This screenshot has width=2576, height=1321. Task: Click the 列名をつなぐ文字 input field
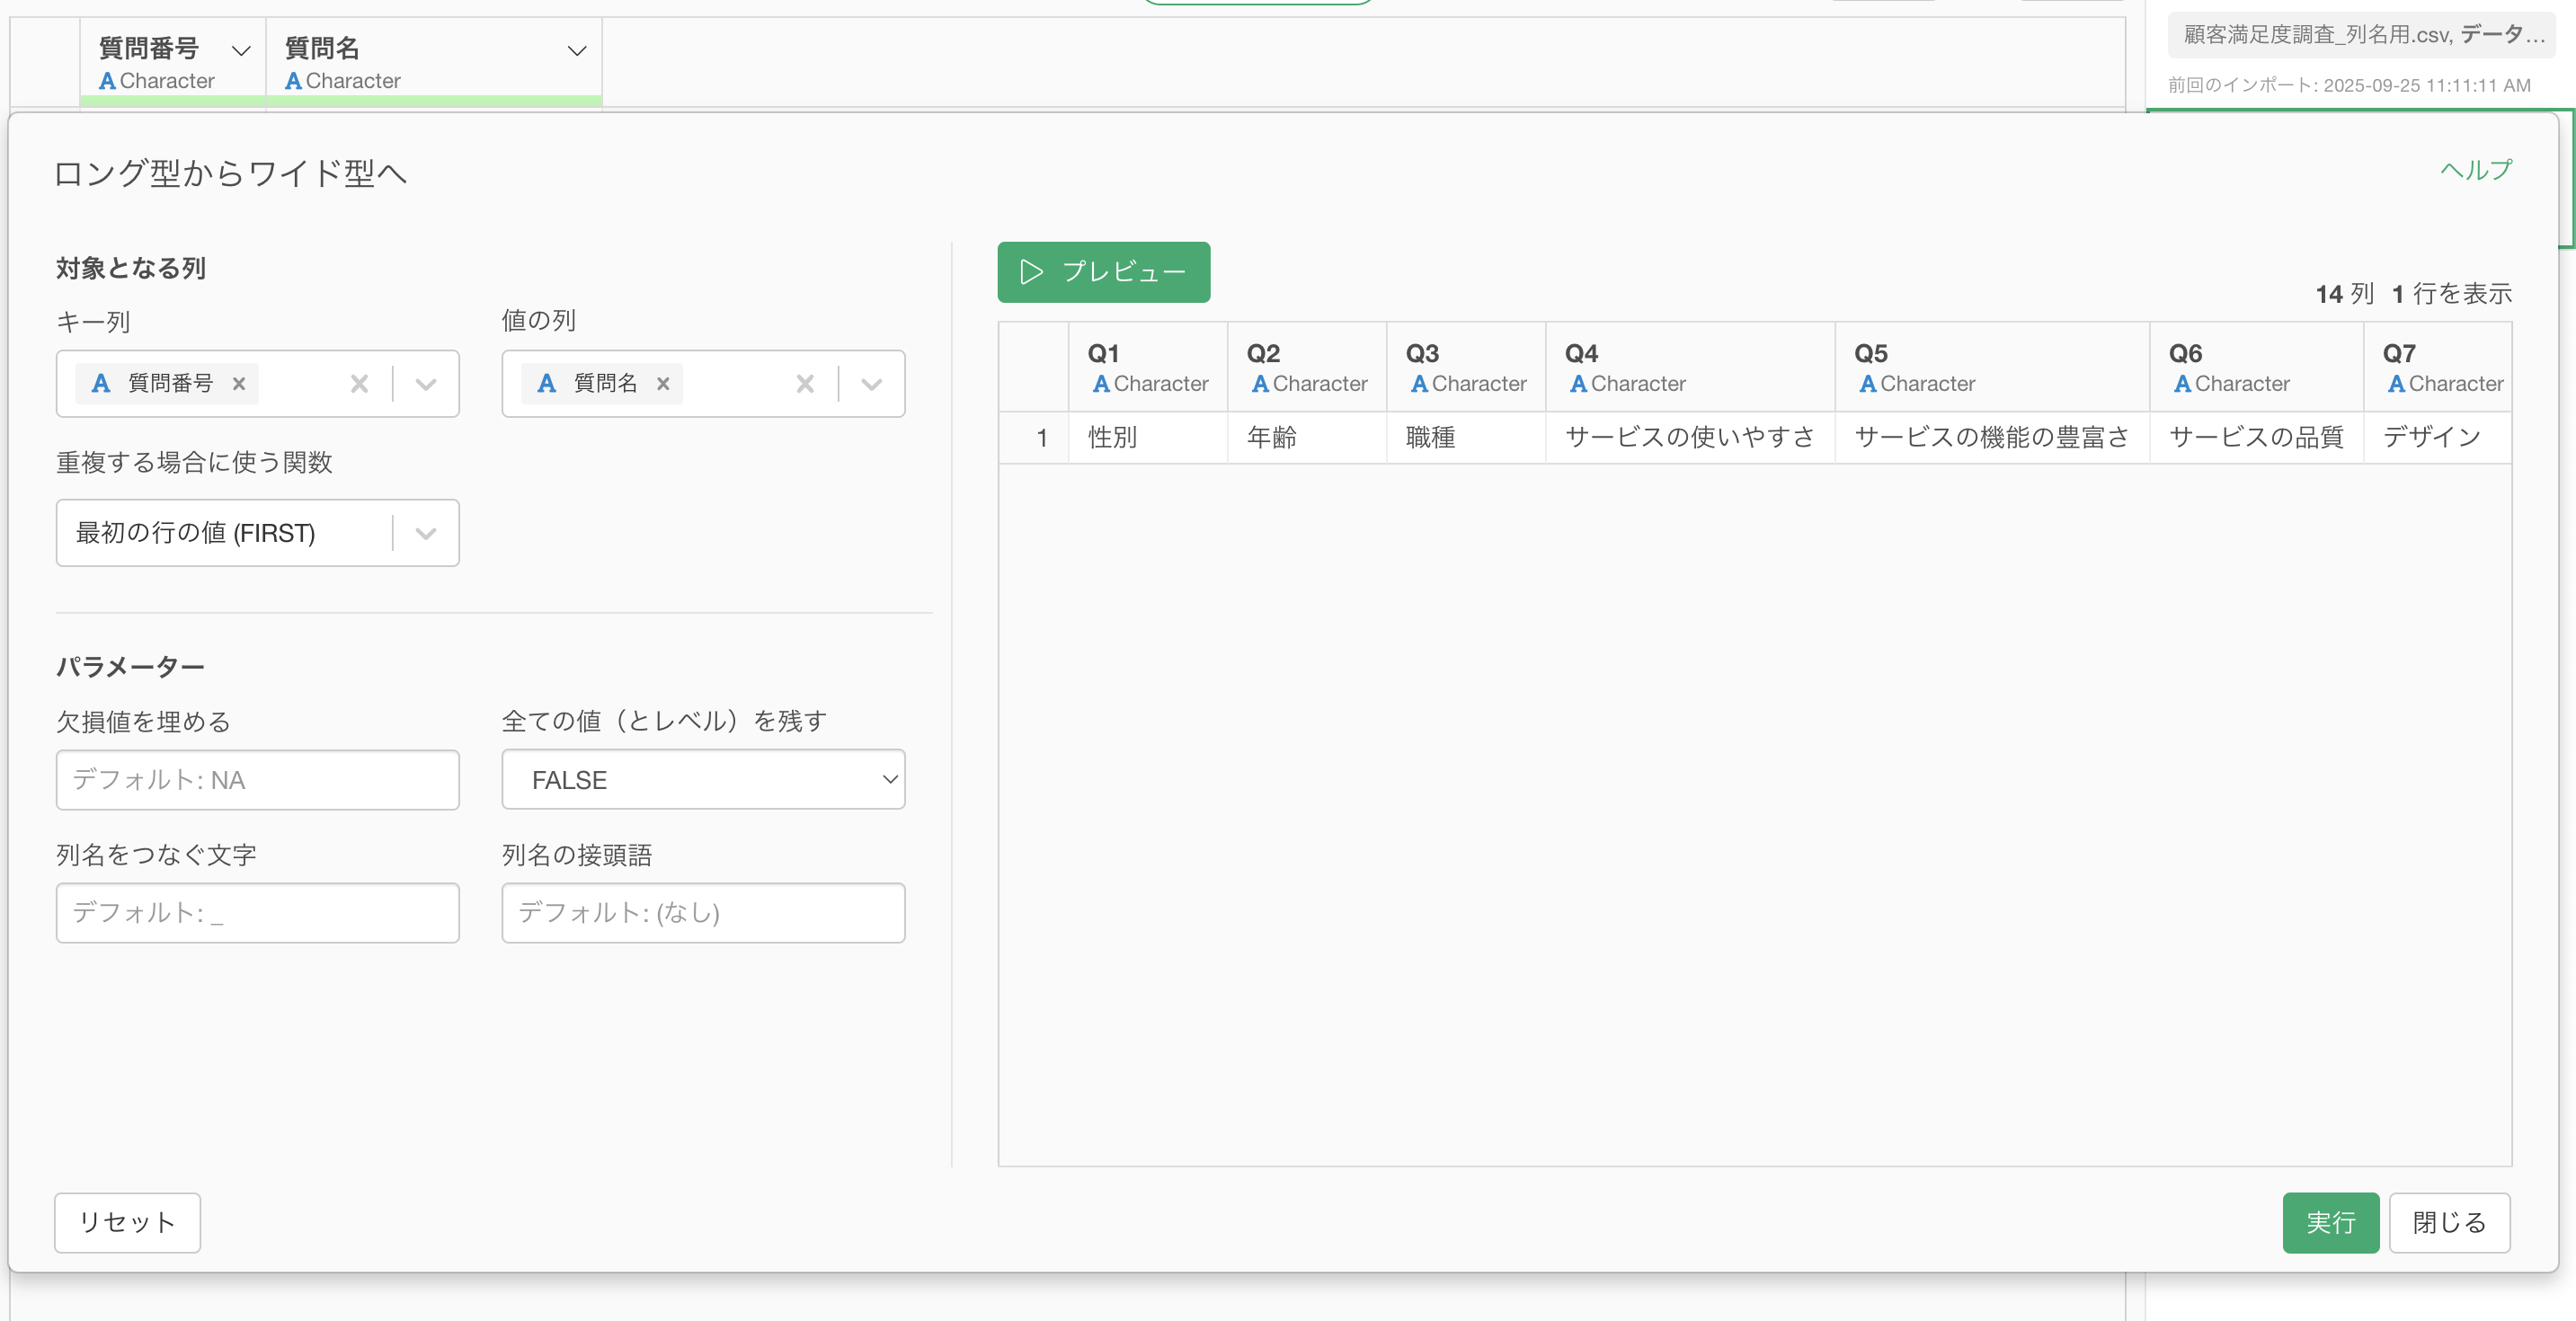pos(258,912)
